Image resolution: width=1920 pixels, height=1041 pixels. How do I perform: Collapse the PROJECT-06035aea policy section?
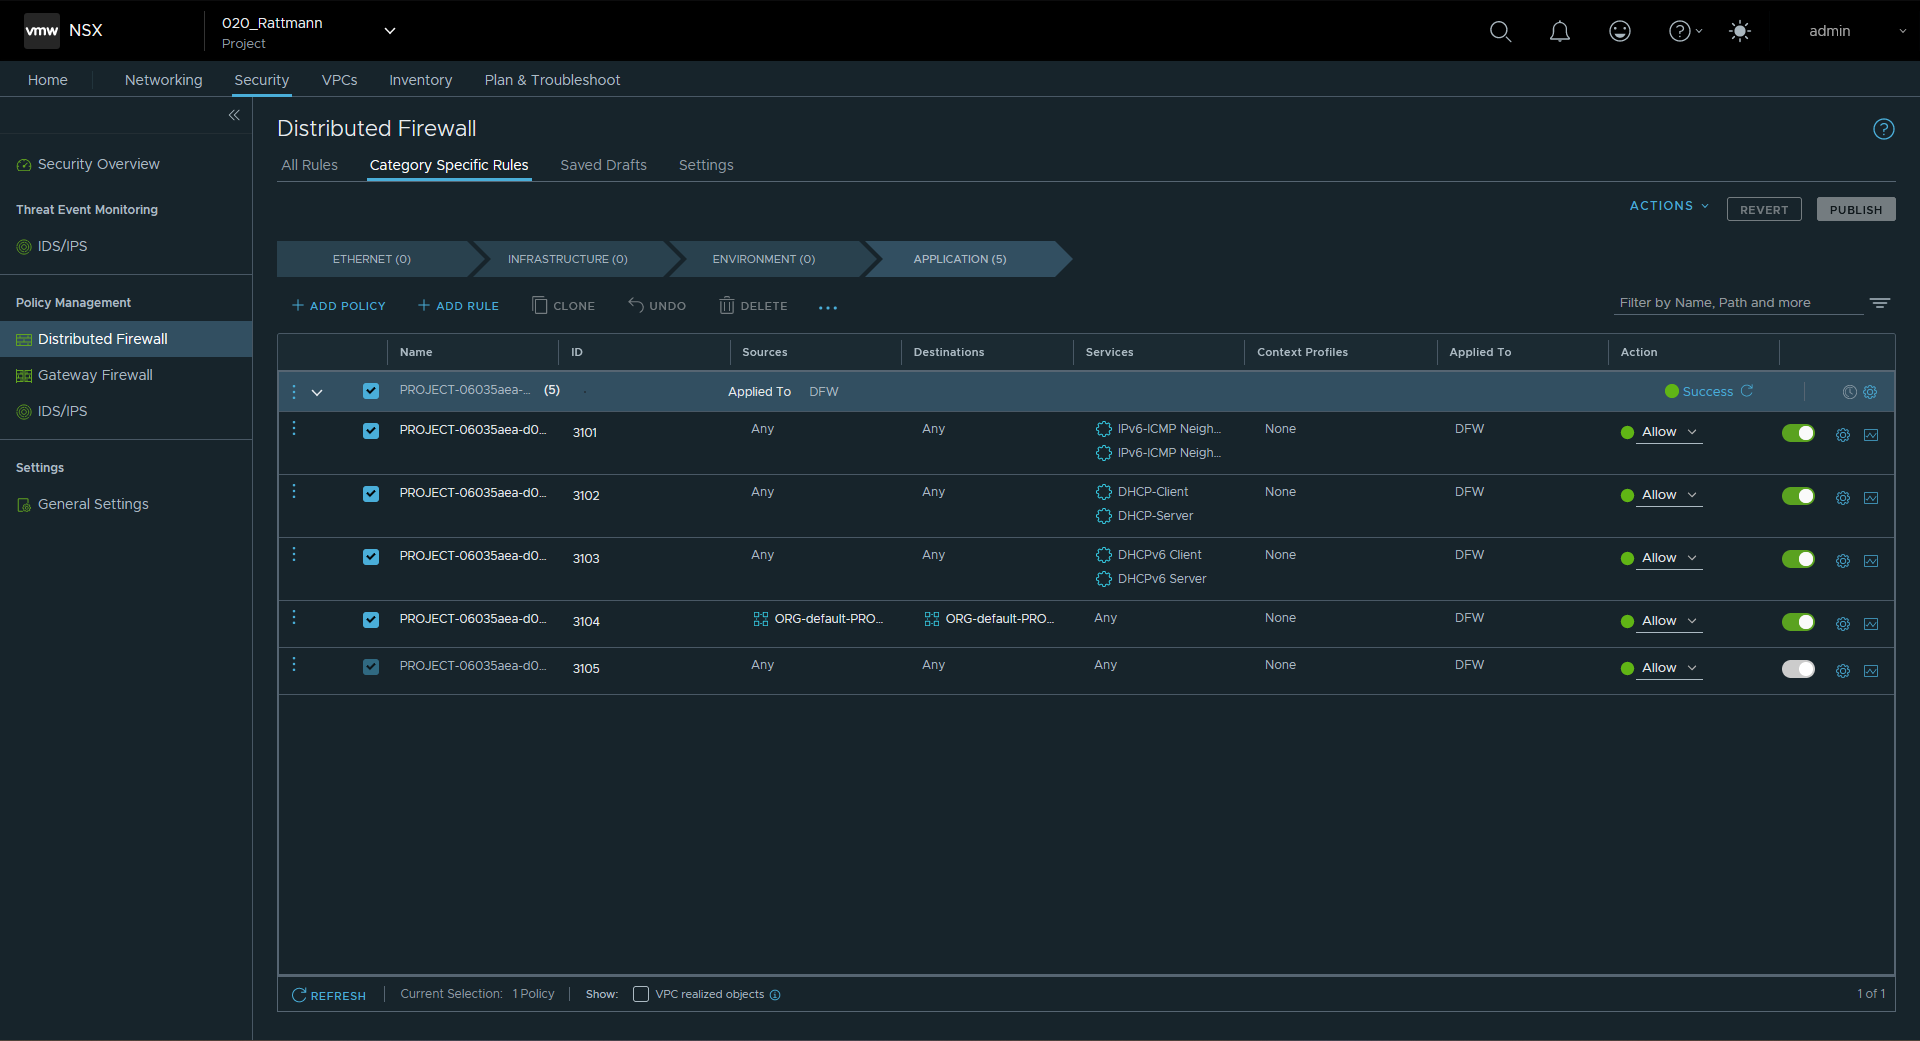(317, 393)
